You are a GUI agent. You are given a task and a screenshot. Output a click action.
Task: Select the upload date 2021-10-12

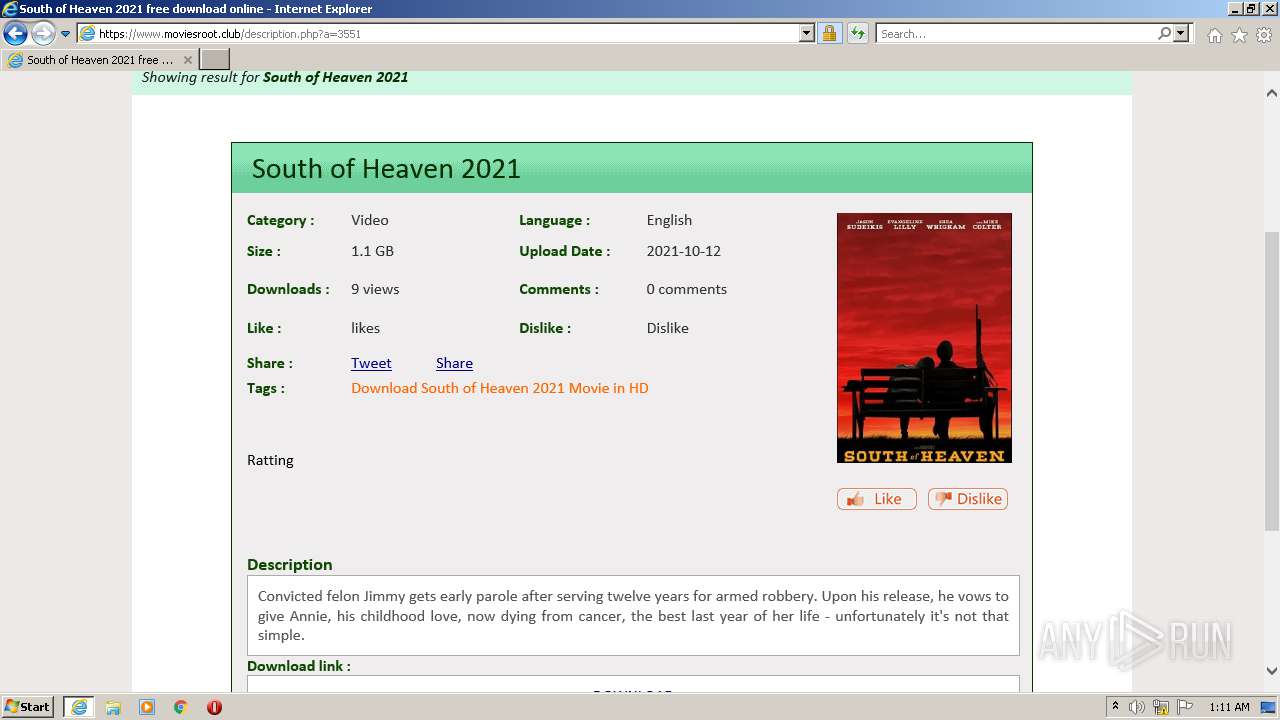tap(683, 251)
